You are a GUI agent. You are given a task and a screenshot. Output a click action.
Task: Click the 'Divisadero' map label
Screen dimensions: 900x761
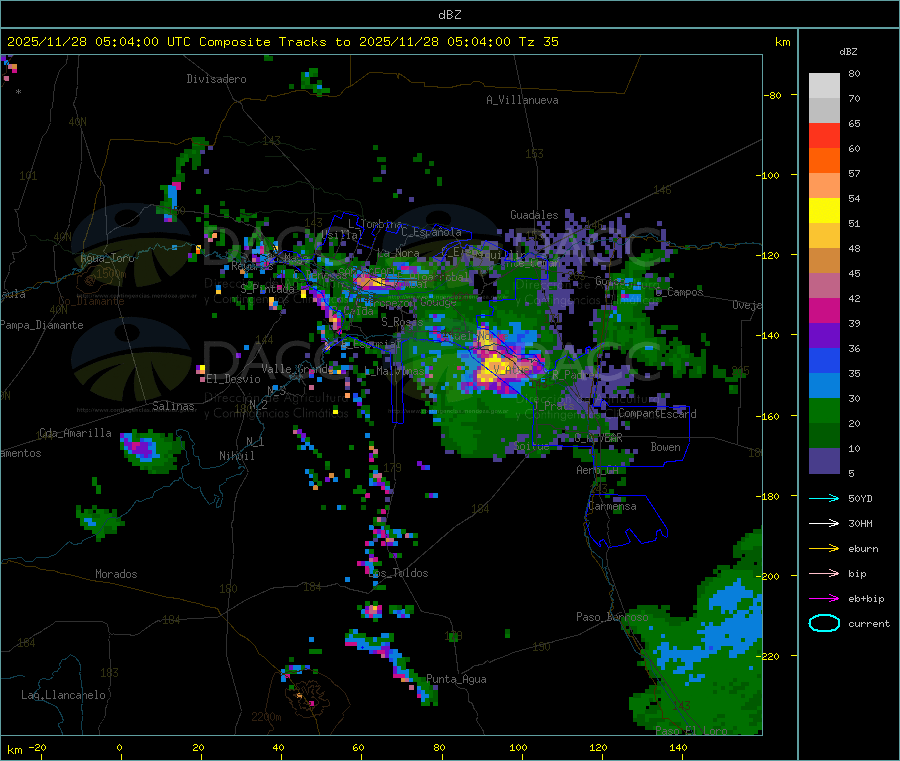pyautogui.click(x=216, y=79)
